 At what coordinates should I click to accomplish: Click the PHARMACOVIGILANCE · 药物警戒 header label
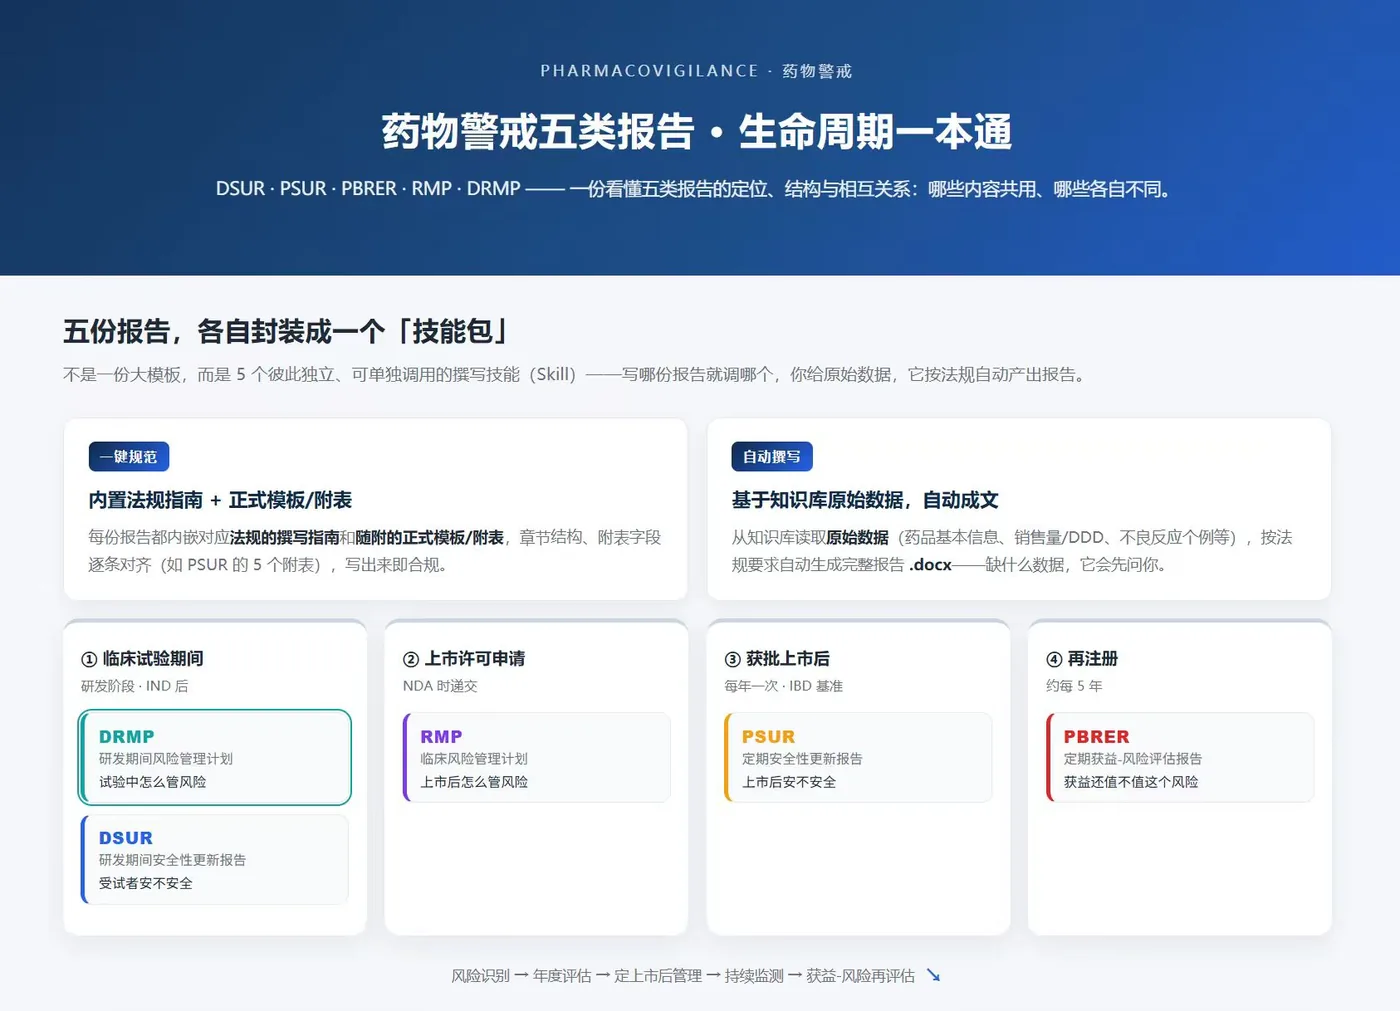click(x=697, y=71)
